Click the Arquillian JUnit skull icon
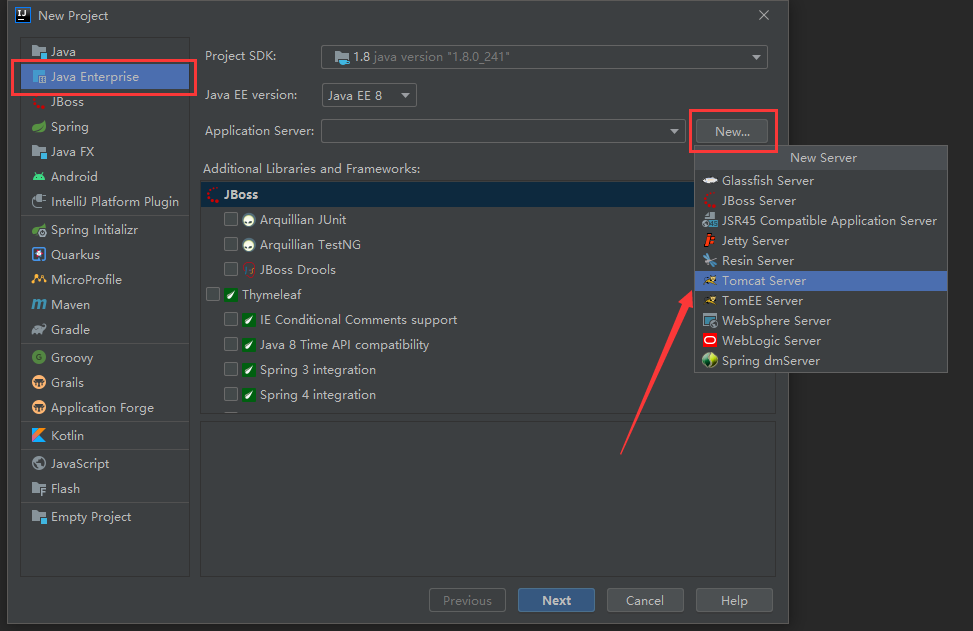The height and width of the screenshot is (631, 973). click(x=249, y=220)
